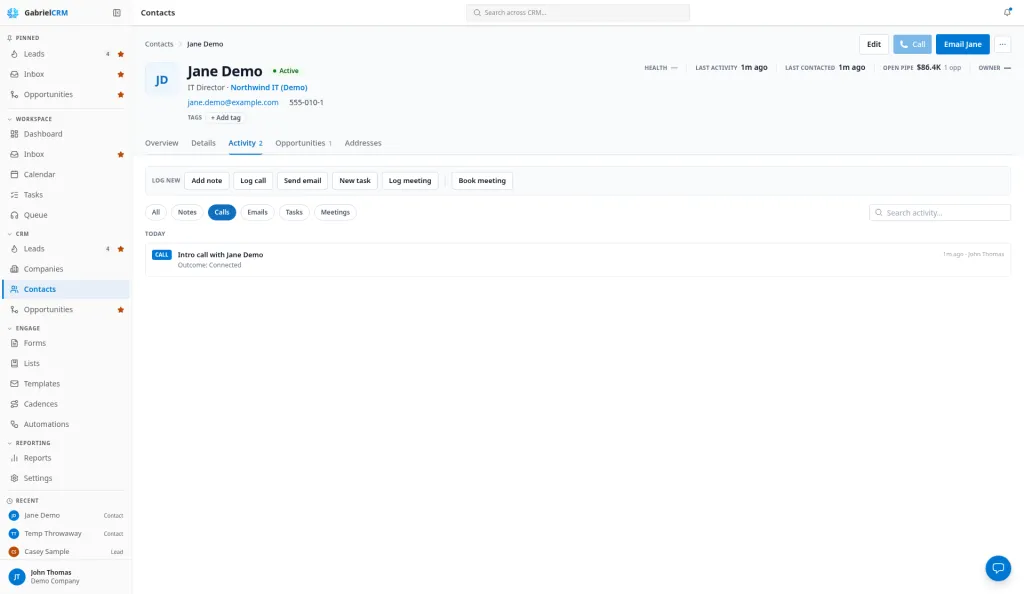Unpin pinned Leads via its star

click(x=121, y=54)
